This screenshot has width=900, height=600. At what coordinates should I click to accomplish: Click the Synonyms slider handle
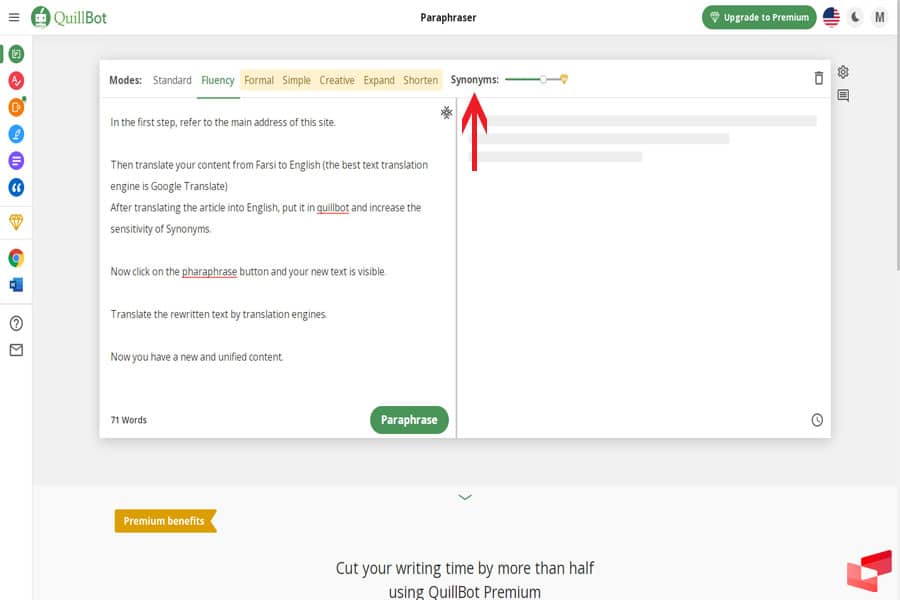tap(543, 79)
